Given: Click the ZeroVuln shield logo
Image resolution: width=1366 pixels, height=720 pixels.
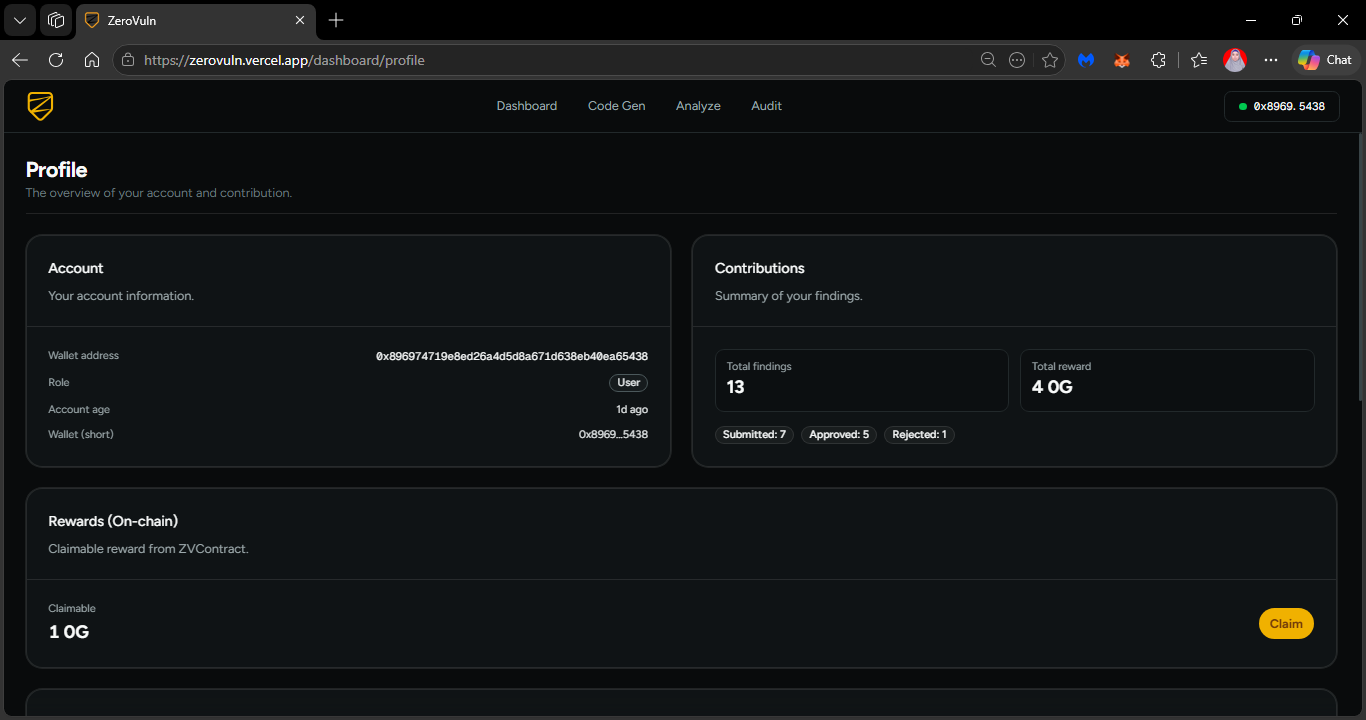Looking at the screenshot, I should tap(40, 106).
